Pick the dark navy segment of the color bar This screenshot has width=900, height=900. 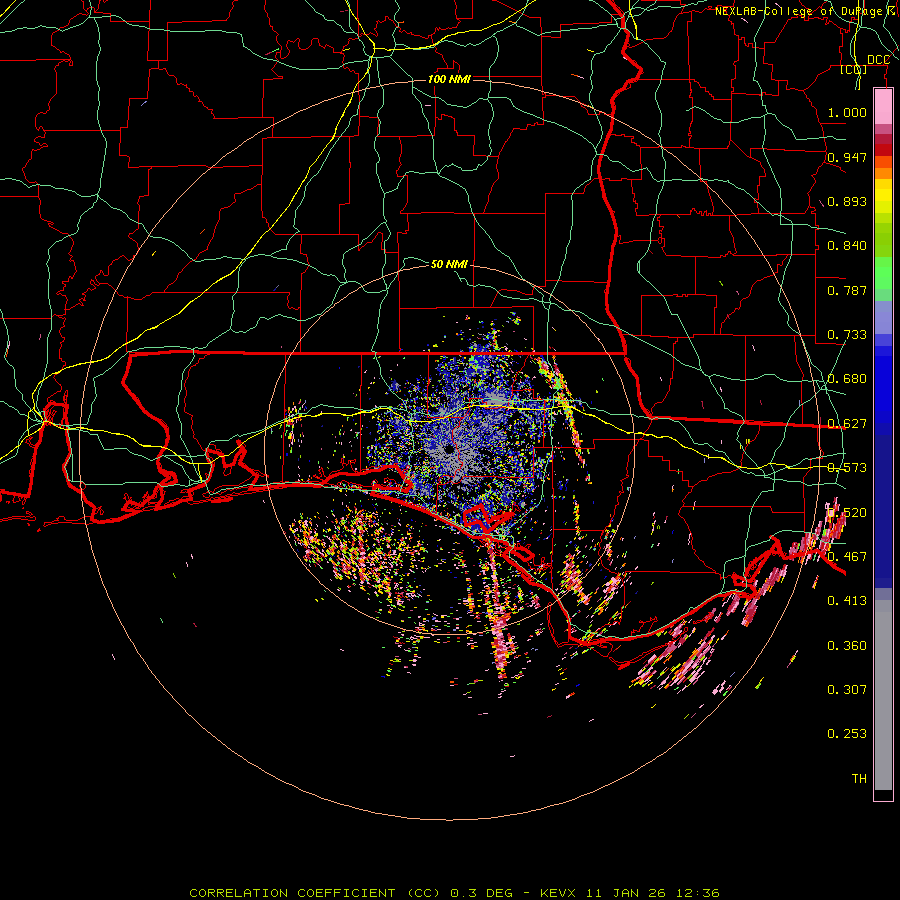883,511
